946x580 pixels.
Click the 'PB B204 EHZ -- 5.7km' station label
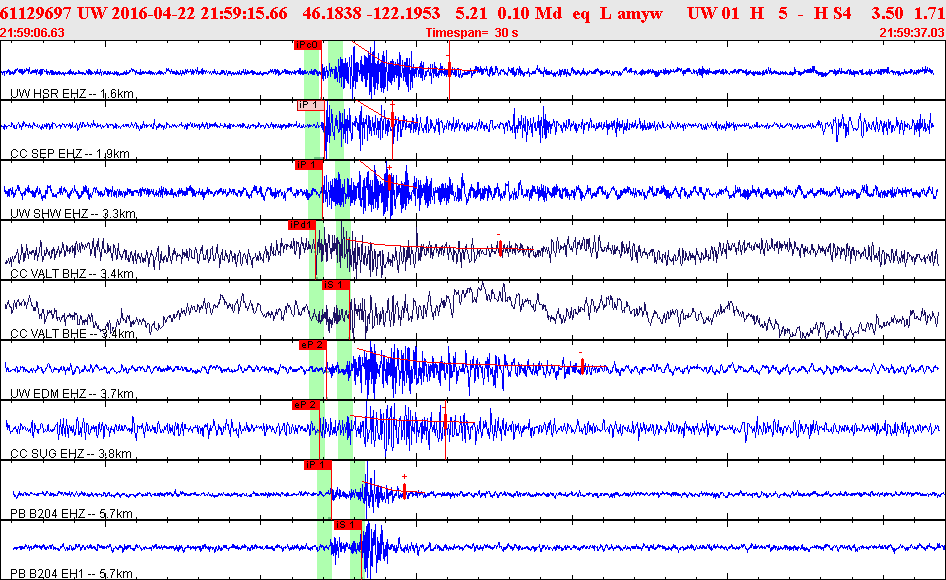(71, 514)
